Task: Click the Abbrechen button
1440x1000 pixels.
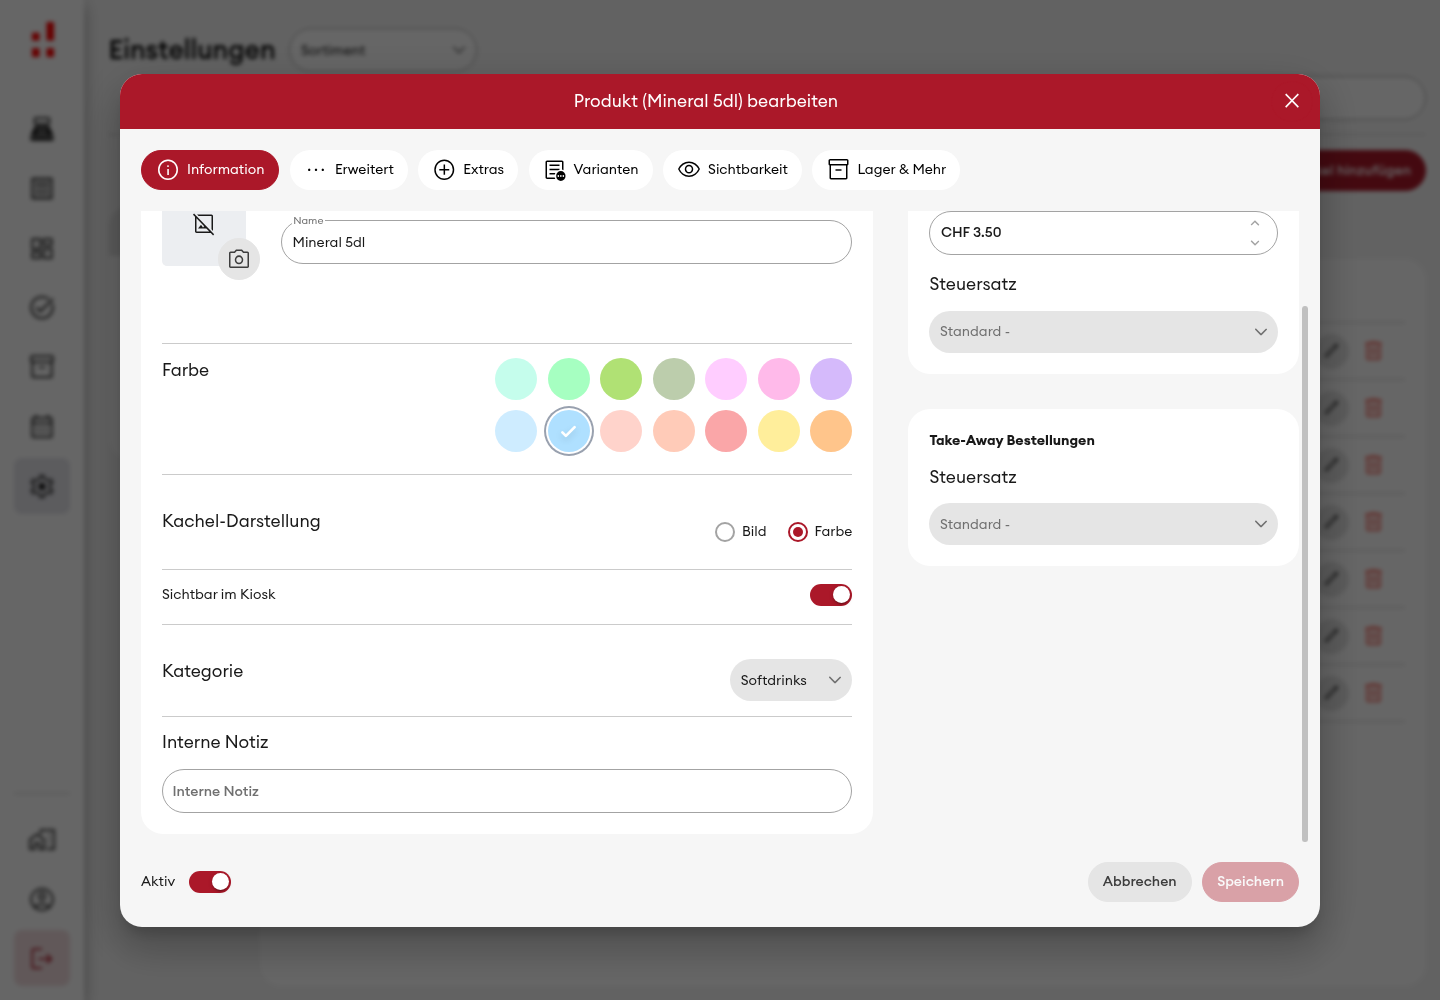Action: (1140, 882)
